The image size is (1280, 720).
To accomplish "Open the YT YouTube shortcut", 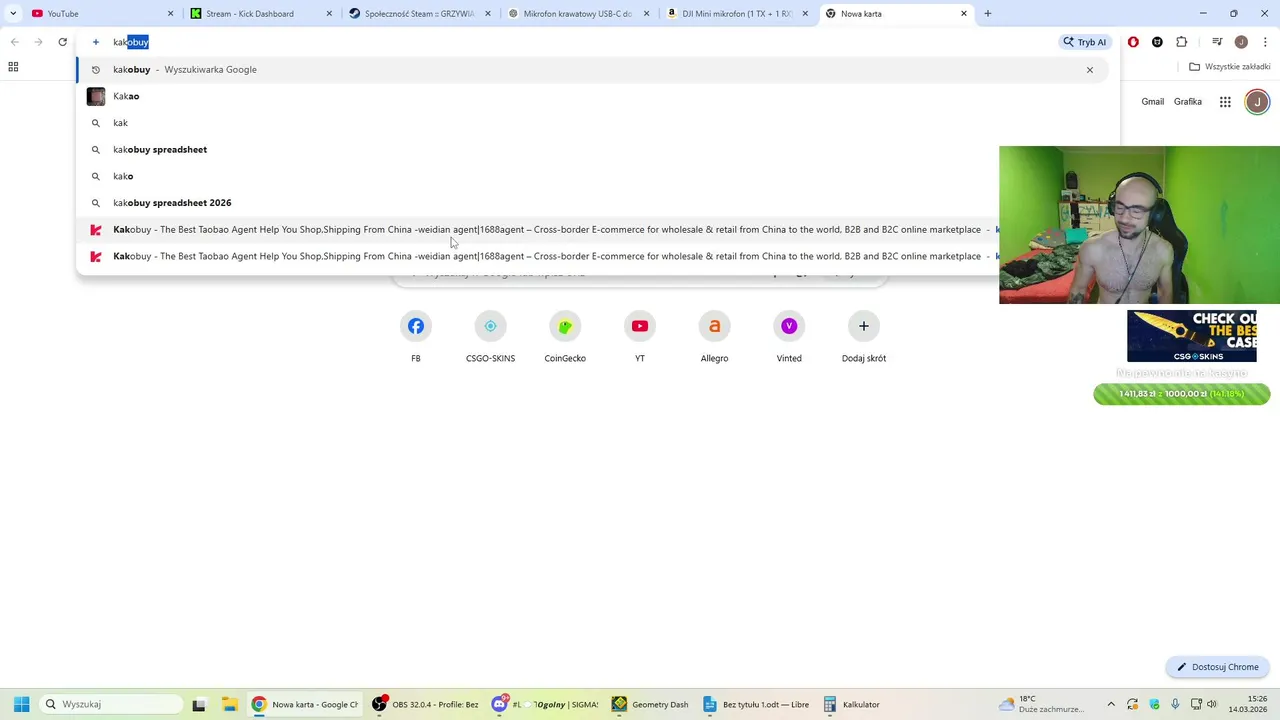I will click(x=640, y=338).
